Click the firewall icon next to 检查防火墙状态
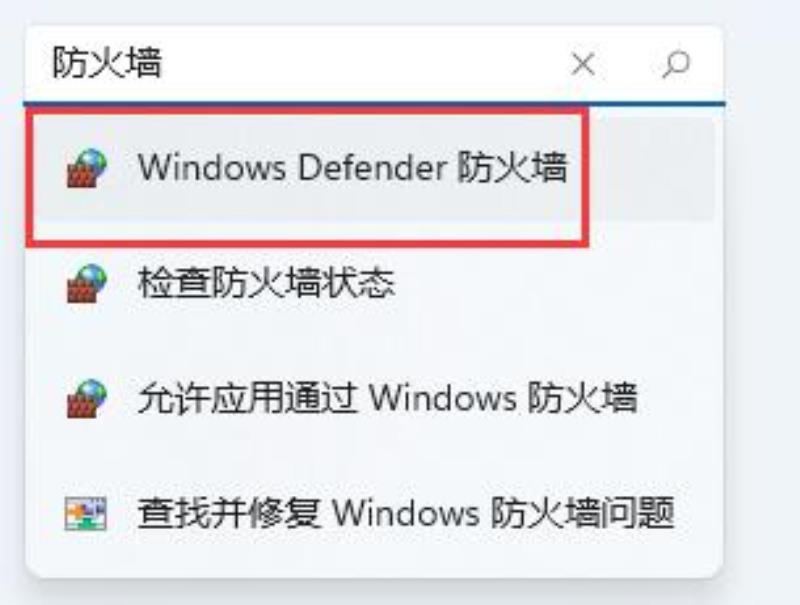Image resolution: width=800 pixels, height=605 pixels. click(87, 283)
